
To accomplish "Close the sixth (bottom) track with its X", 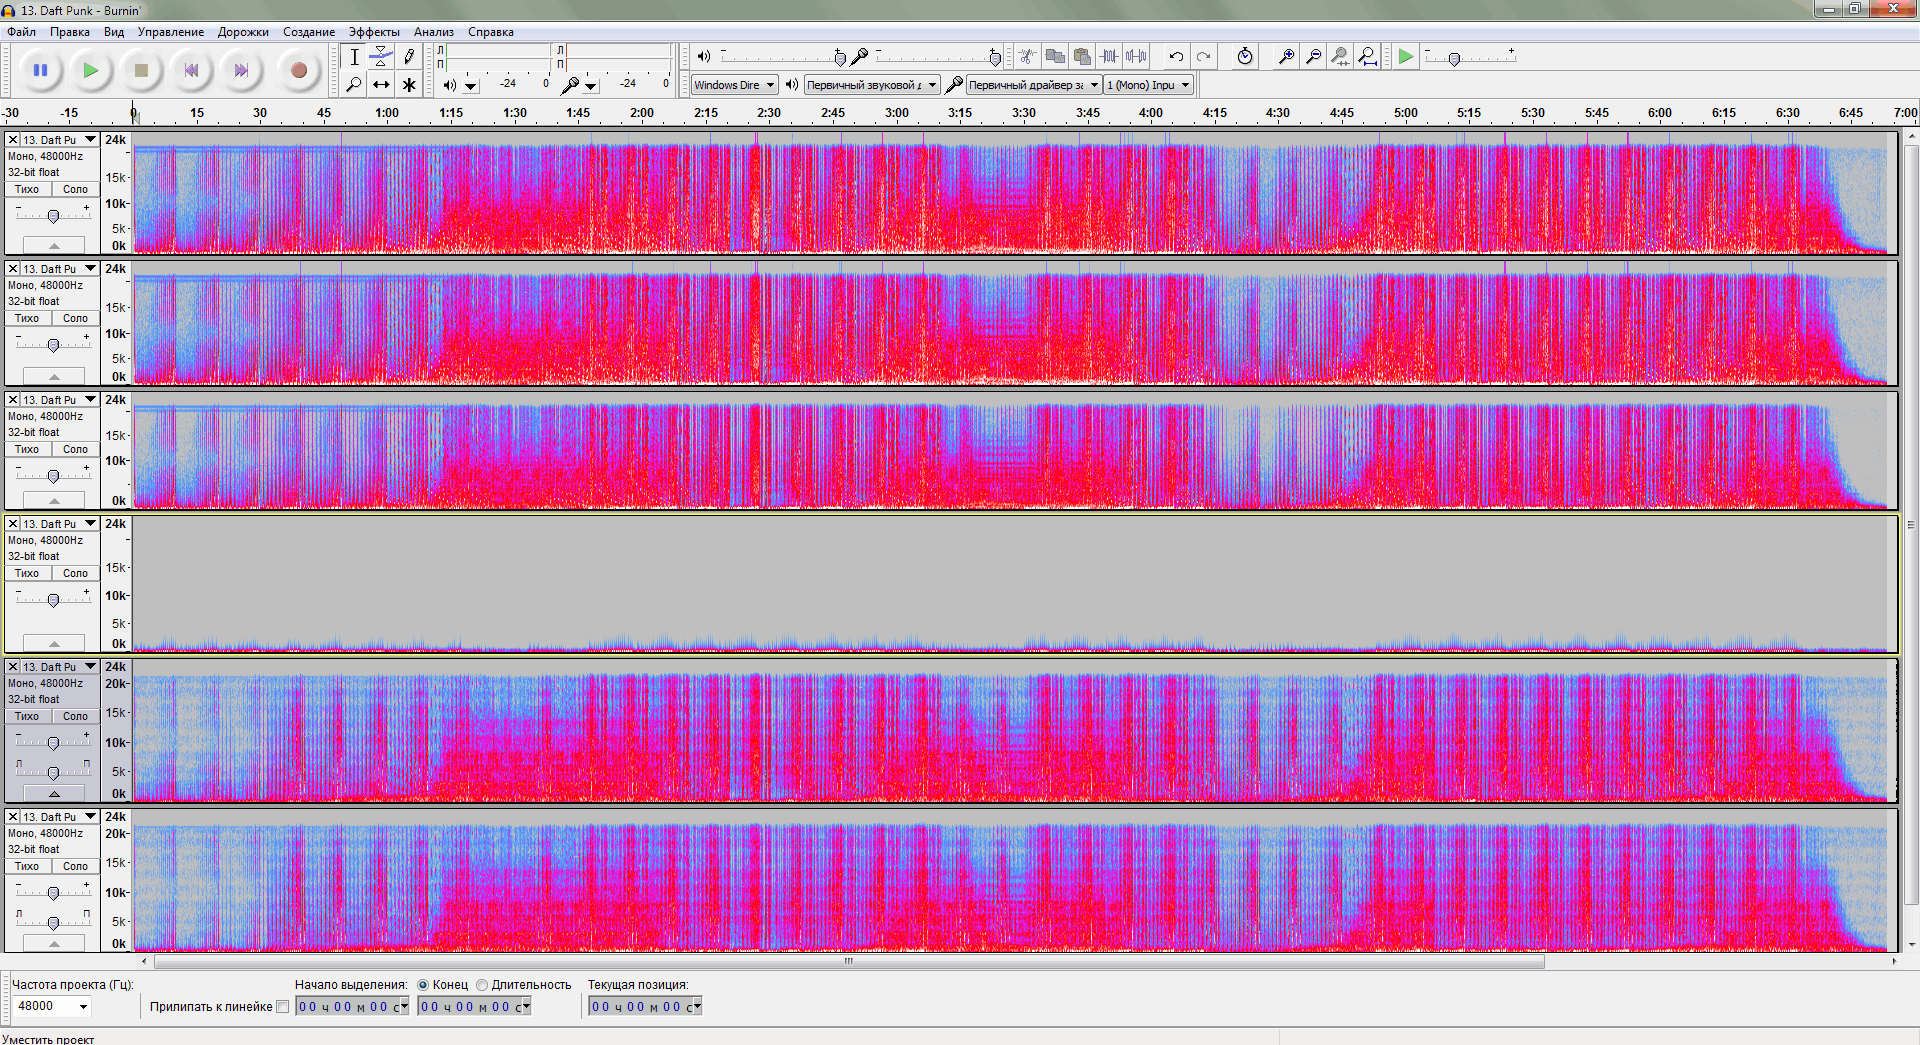I will (13, 817).
